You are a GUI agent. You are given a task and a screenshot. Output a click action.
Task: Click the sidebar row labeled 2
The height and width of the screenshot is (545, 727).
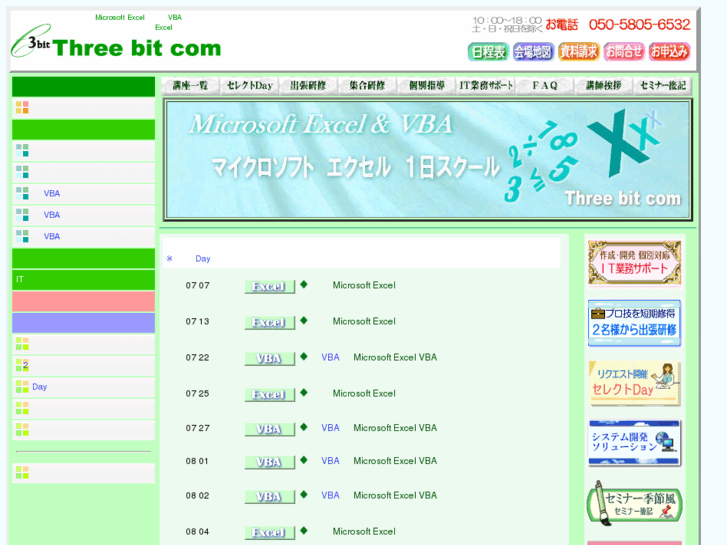pos(83,365)
